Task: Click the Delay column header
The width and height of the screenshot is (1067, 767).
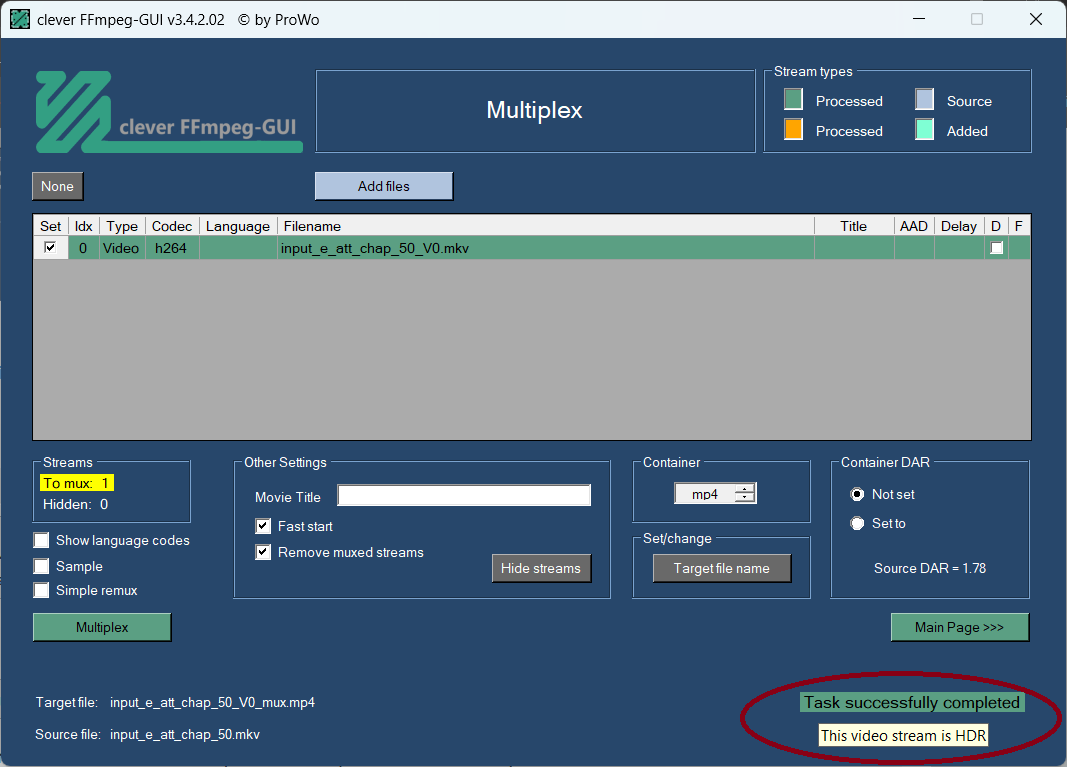Action: coord(959,226)
